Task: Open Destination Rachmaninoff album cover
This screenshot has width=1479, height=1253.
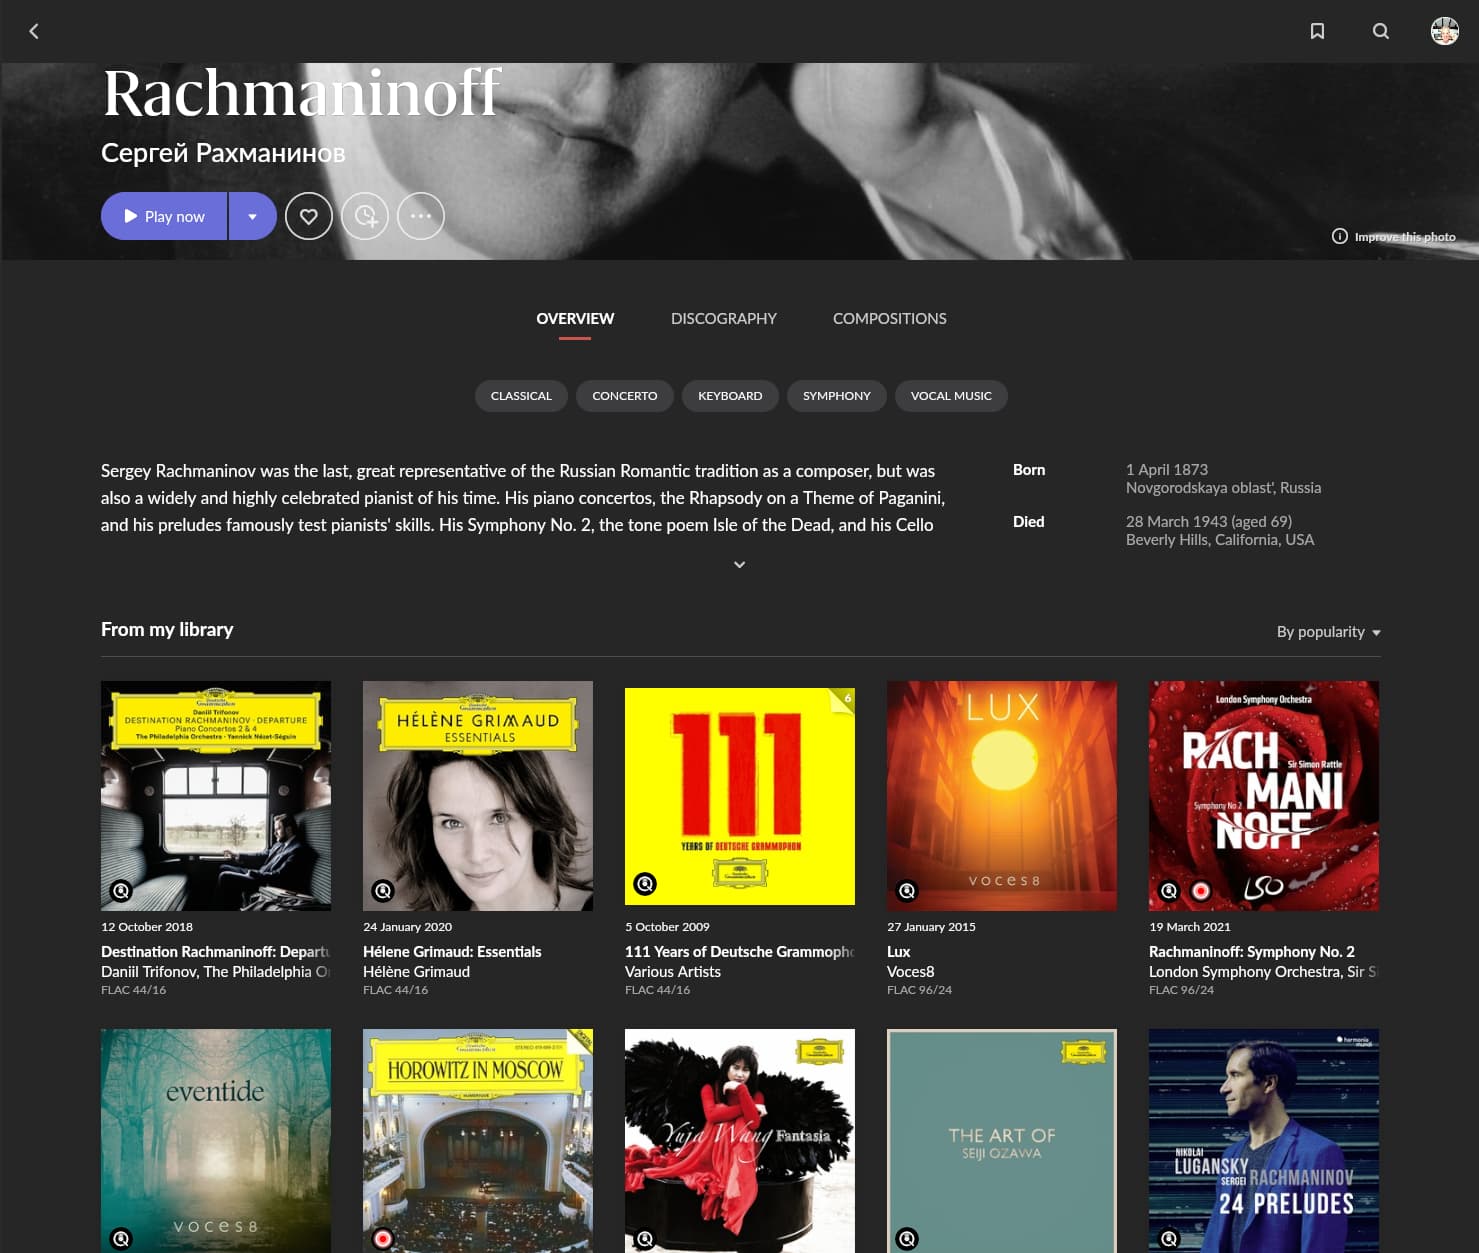Action: 216,796
